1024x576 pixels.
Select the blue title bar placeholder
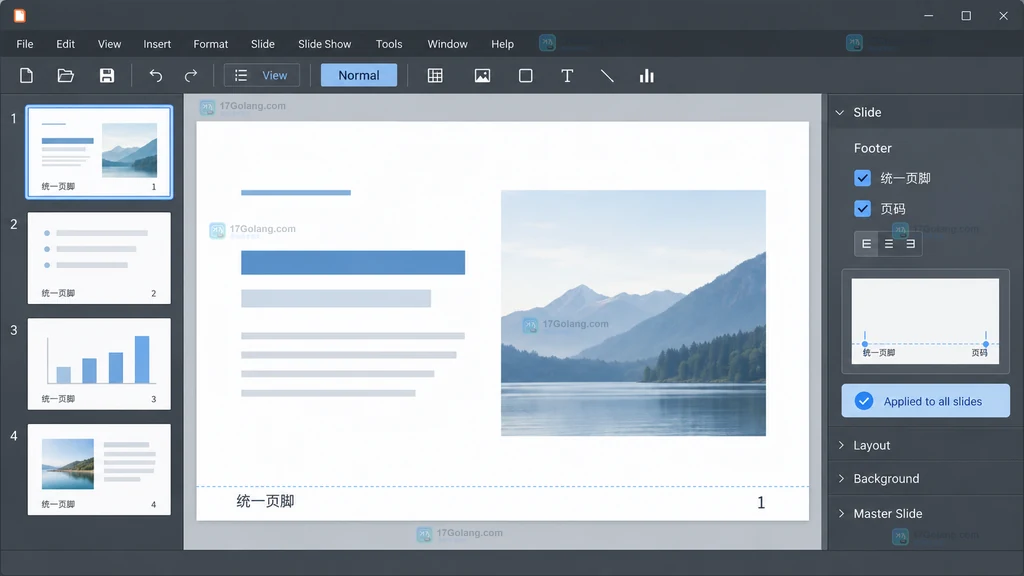click(x=353, y=263)
